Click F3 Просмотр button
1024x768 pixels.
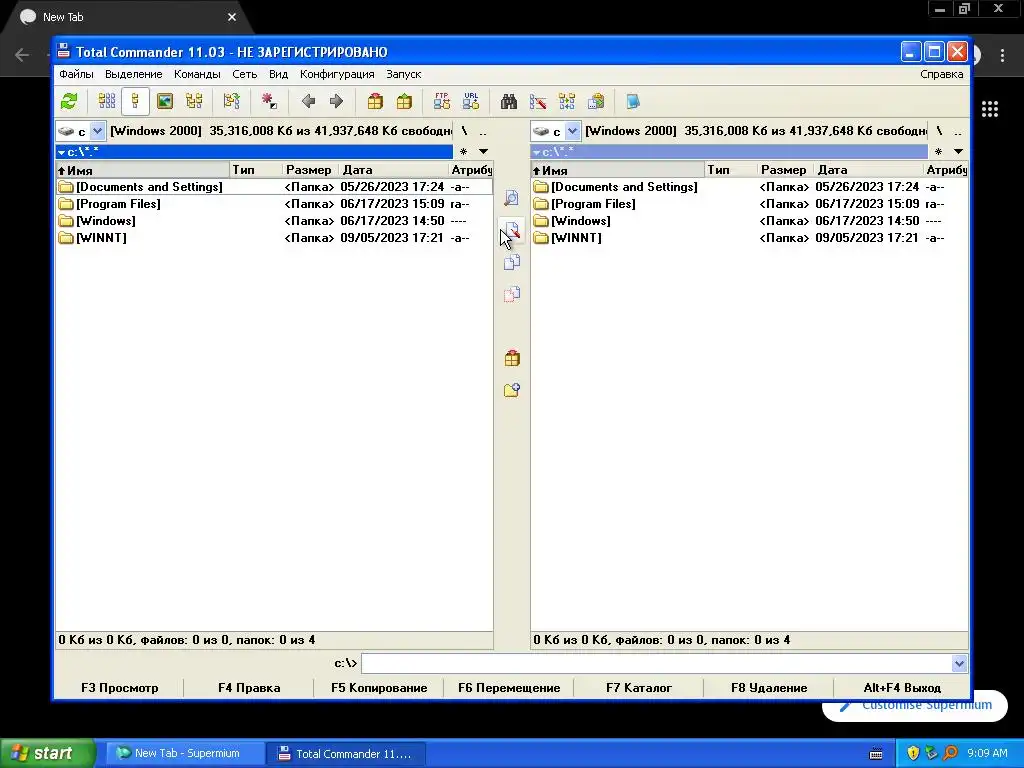click(120, 688)
